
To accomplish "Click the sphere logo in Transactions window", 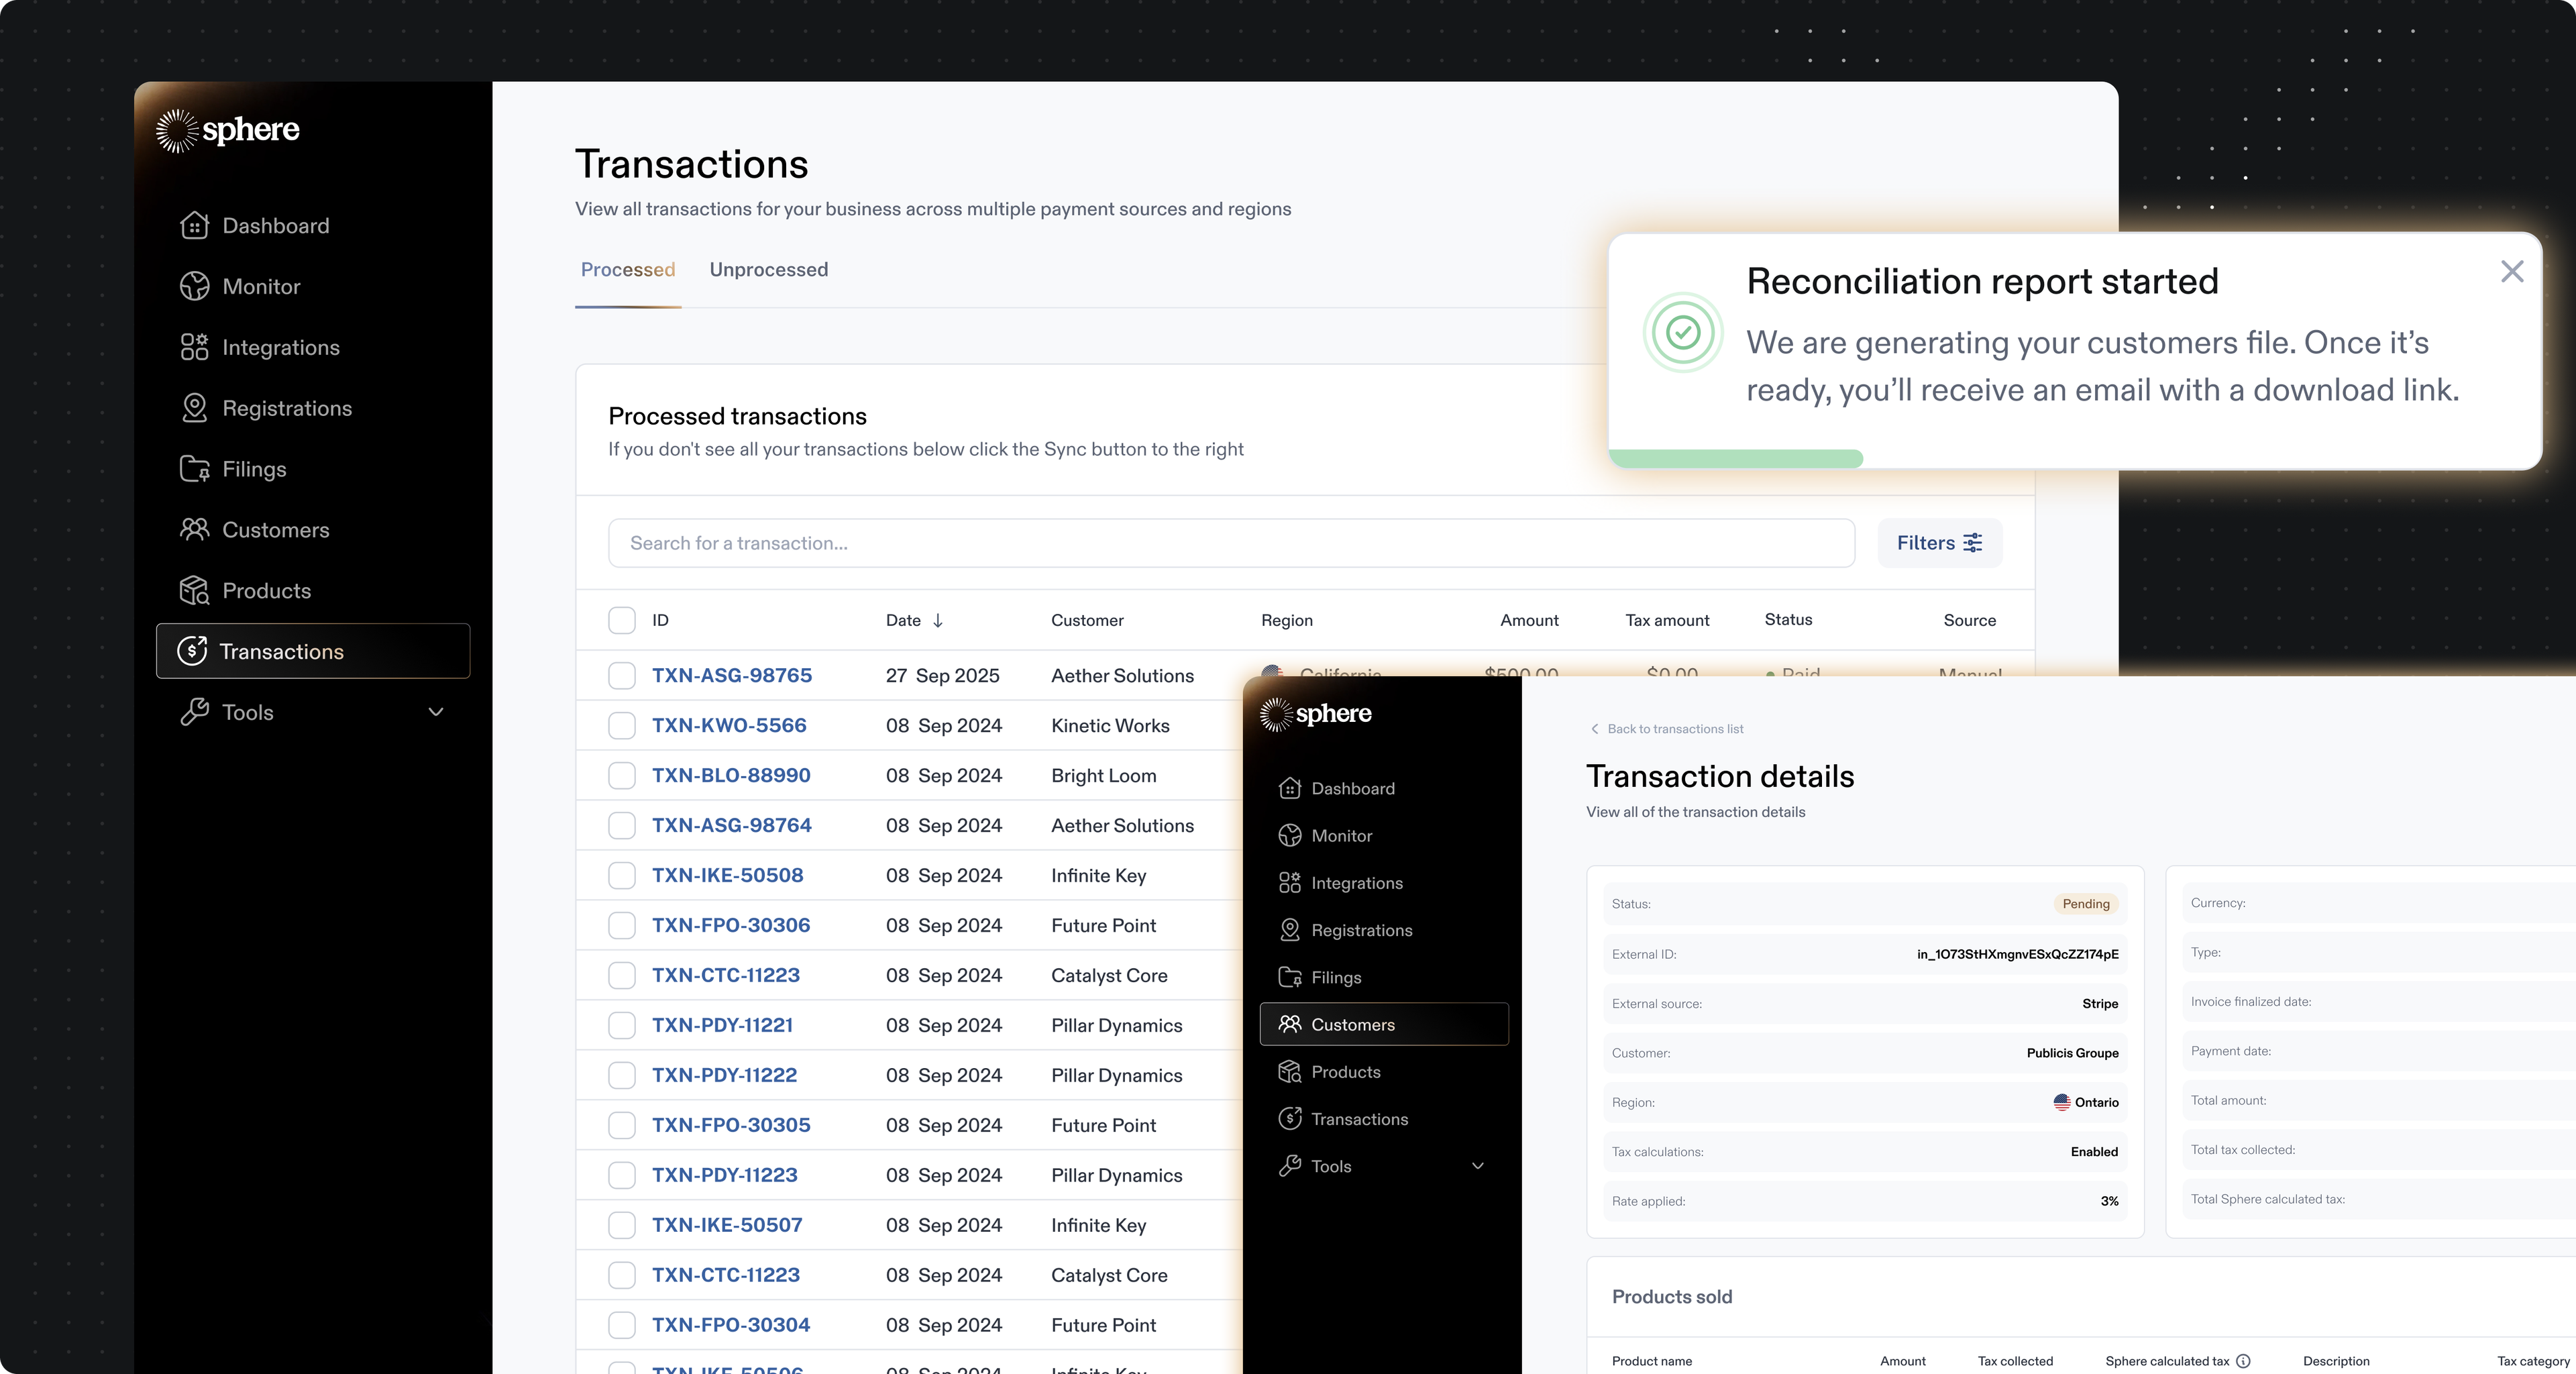I will (228, 130).
